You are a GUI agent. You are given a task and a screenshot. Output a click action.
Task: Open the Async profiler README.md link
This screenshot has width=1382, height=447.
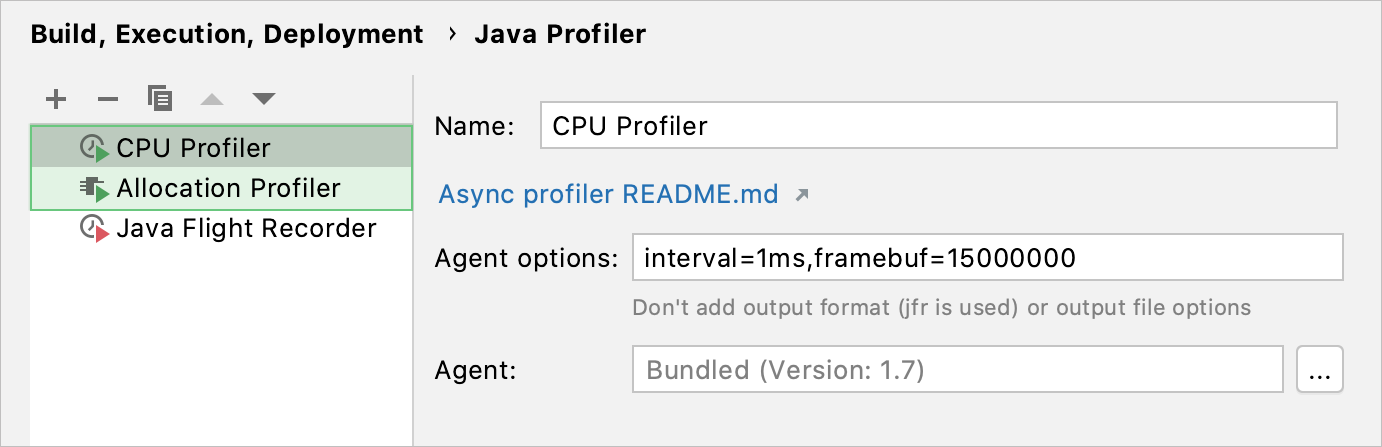pyautogui.click(x=608, y=194)
